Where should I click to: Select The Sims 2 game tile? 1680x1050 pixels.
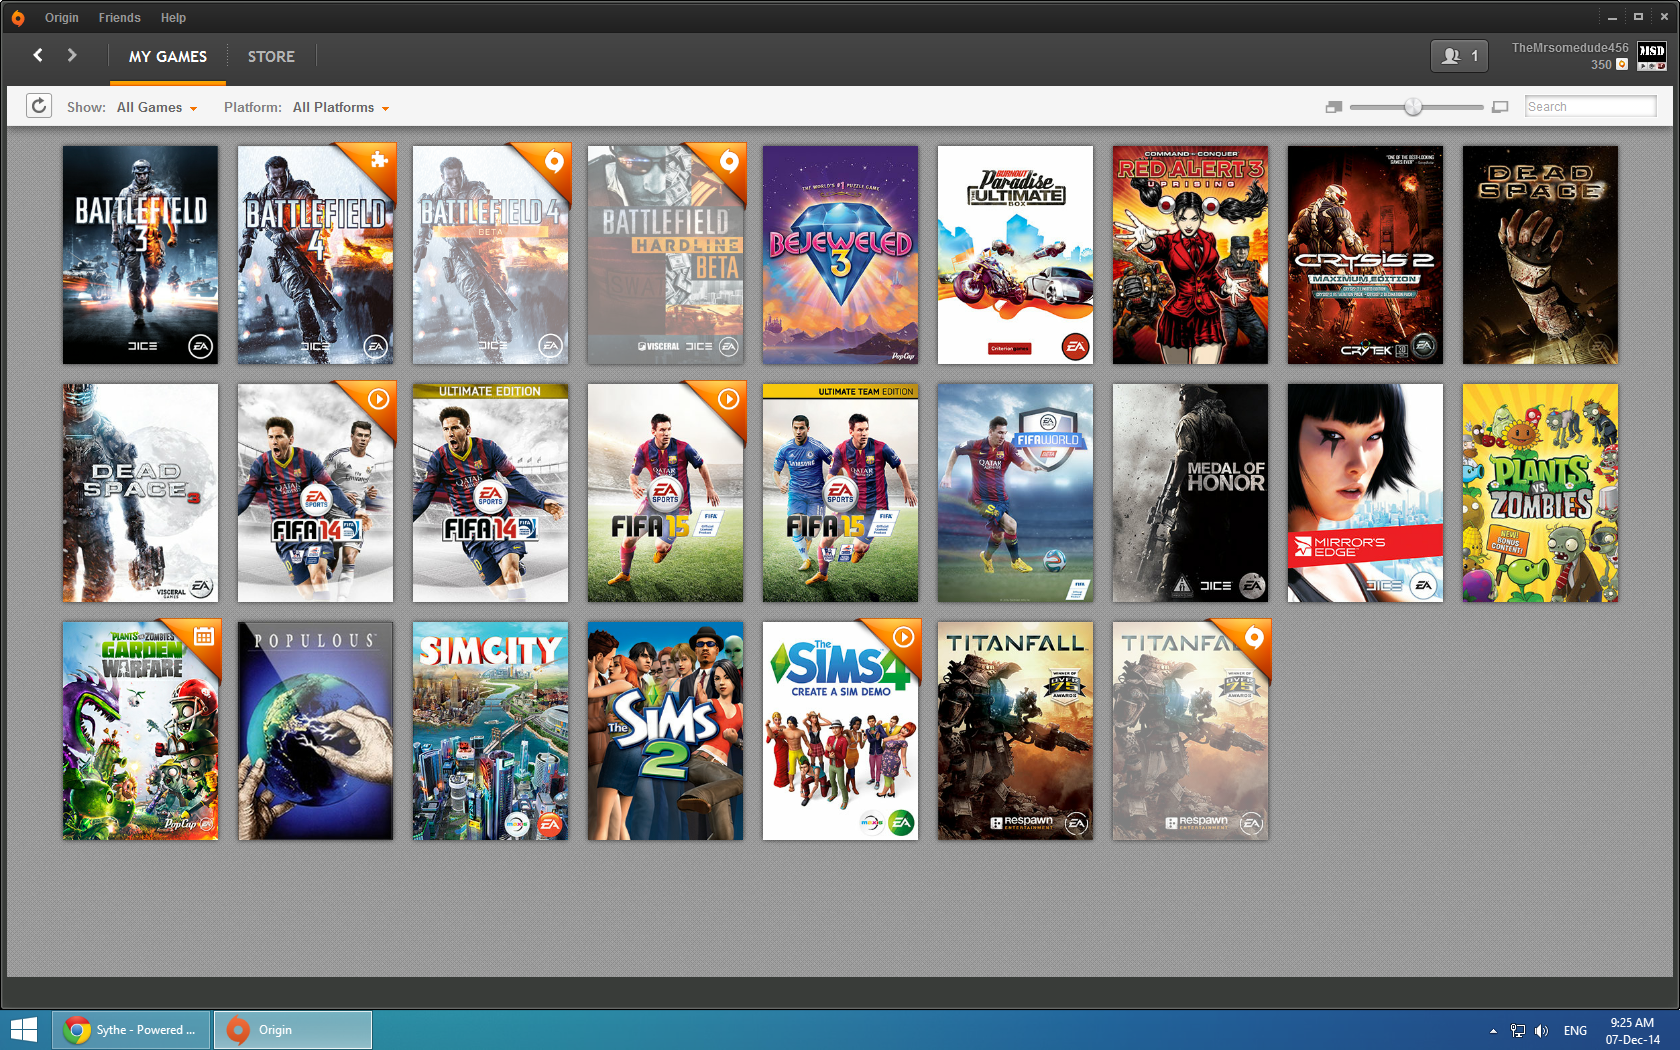click(665, 731)
